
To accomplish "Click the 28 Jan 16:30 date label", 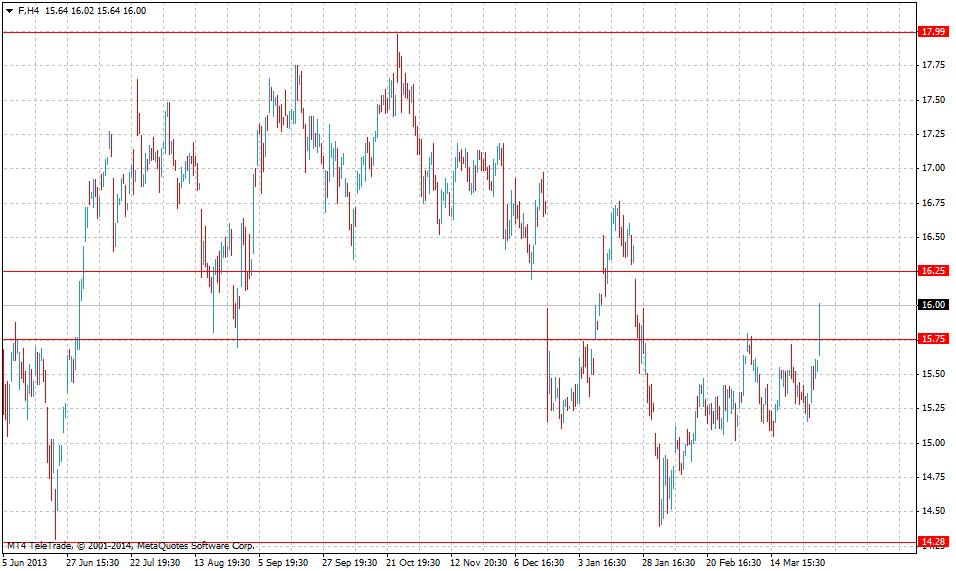I will click(x=668, y=562).
